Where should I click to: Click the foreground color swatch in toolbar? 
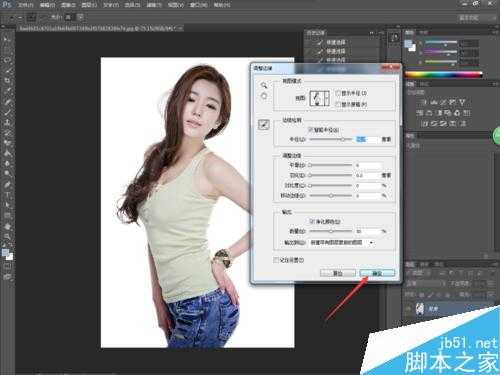(x=5, y=252)
